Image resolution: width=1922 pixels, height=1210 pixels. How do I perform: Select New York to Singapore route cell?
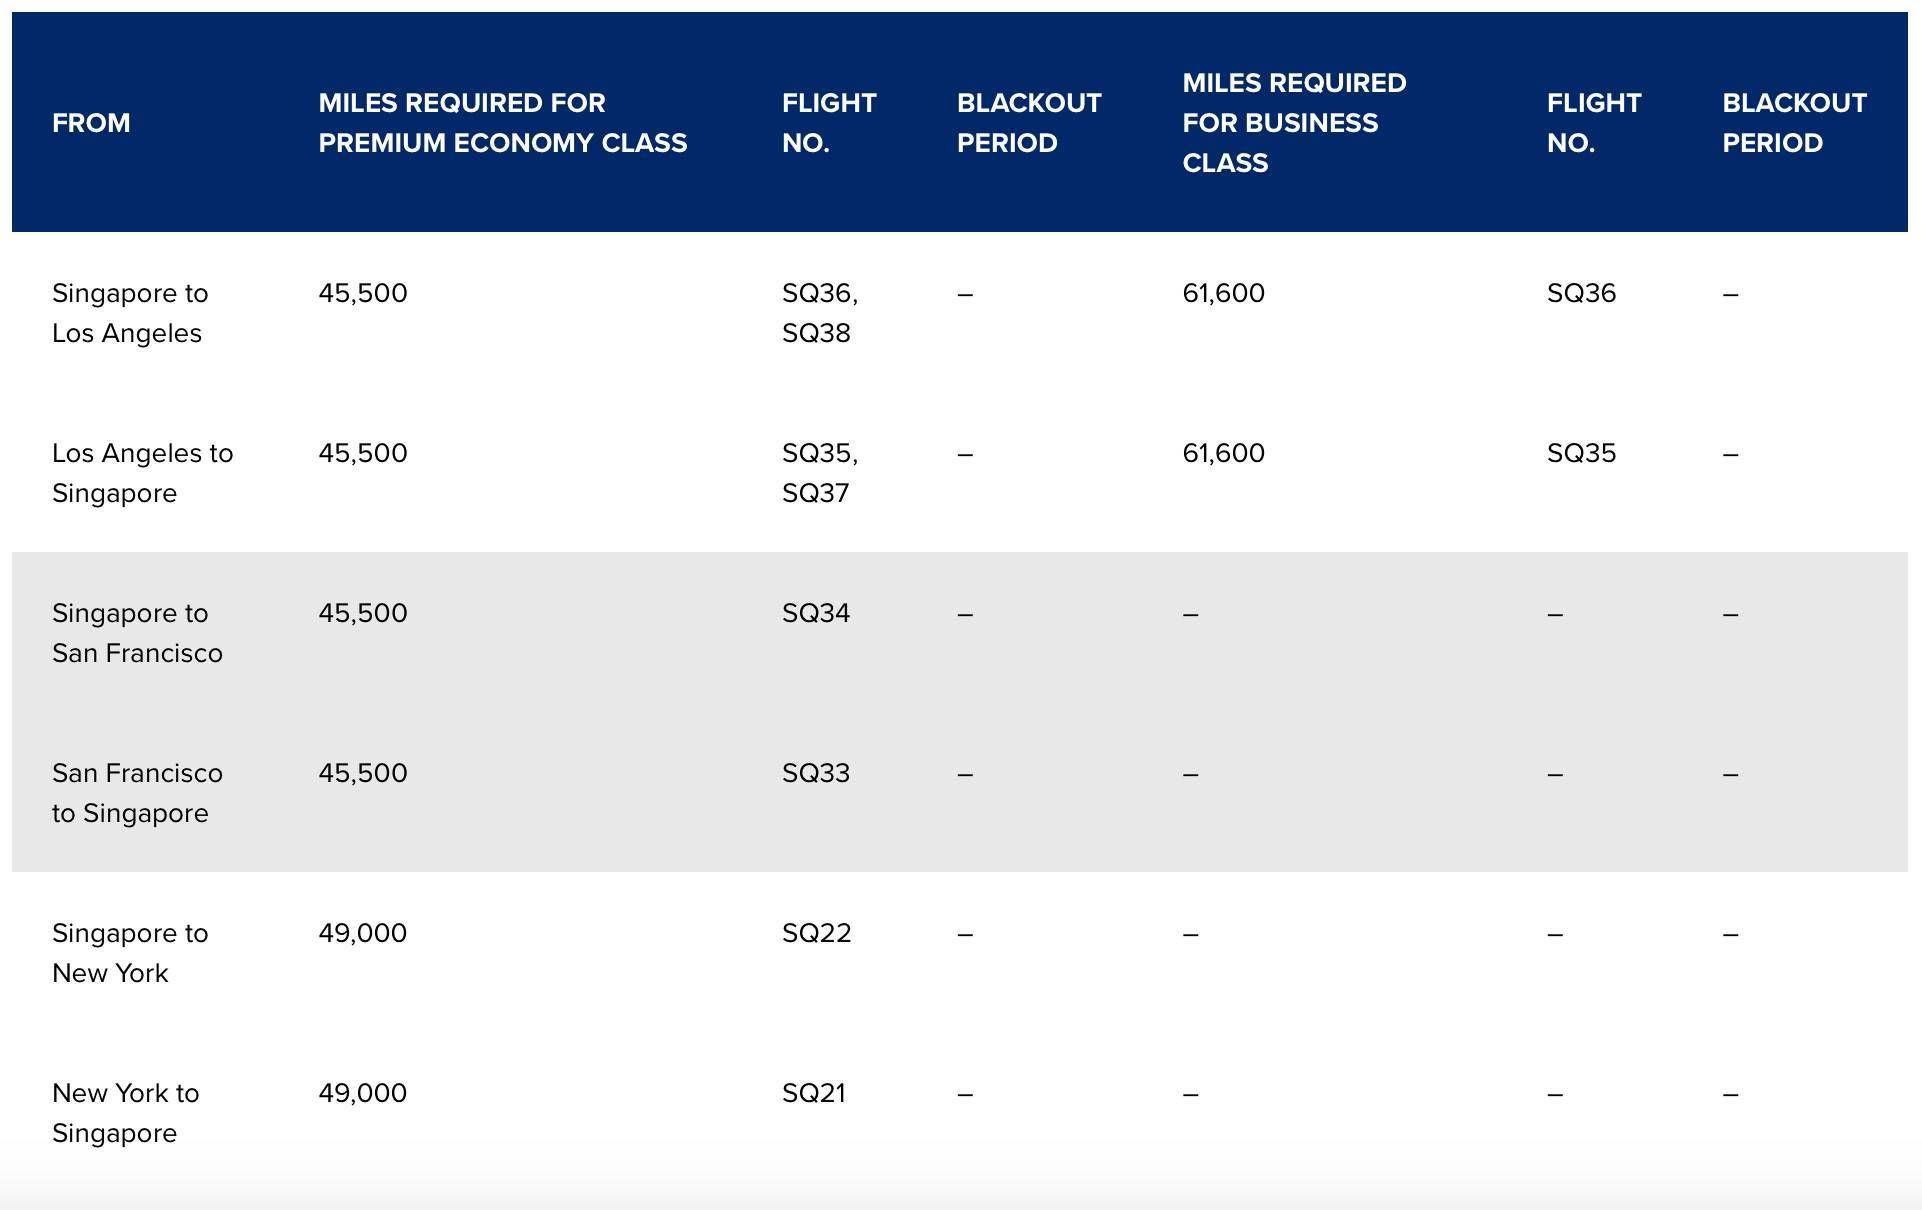(x=125, y=1113)
